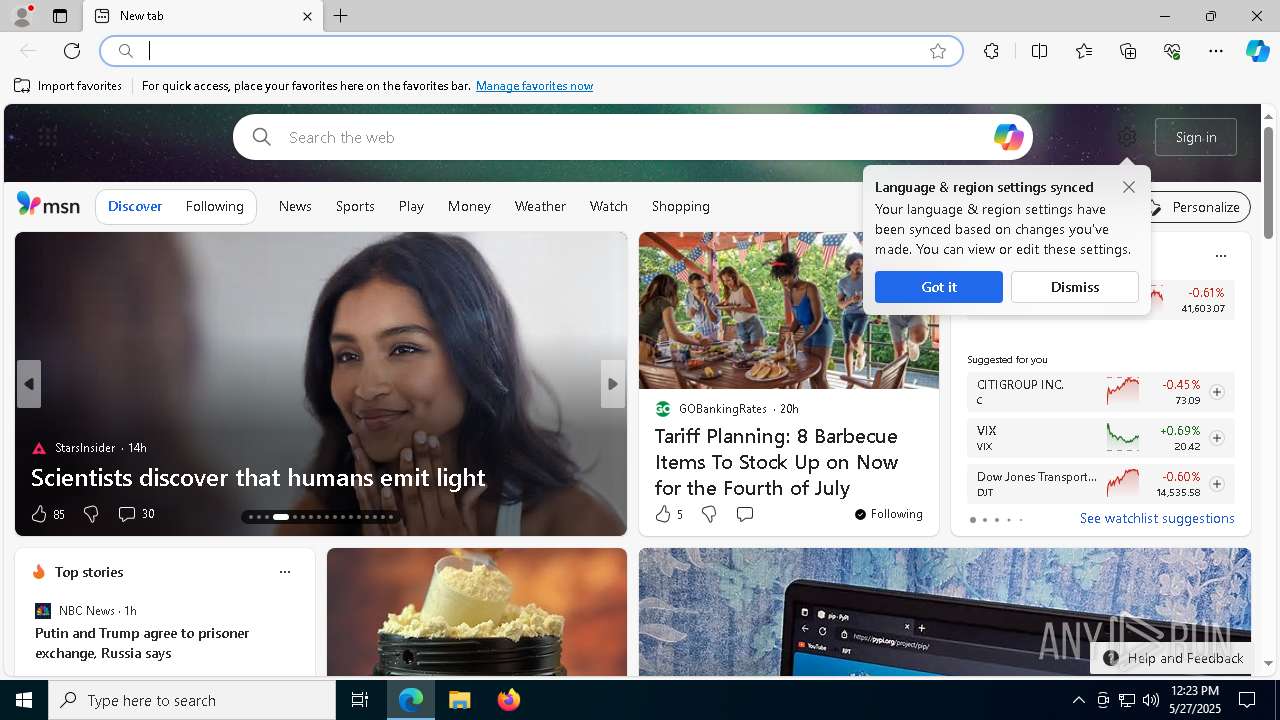Open the Watch section
The height and width of the screenshot is (720, 1280).
[x=608, y=206]
